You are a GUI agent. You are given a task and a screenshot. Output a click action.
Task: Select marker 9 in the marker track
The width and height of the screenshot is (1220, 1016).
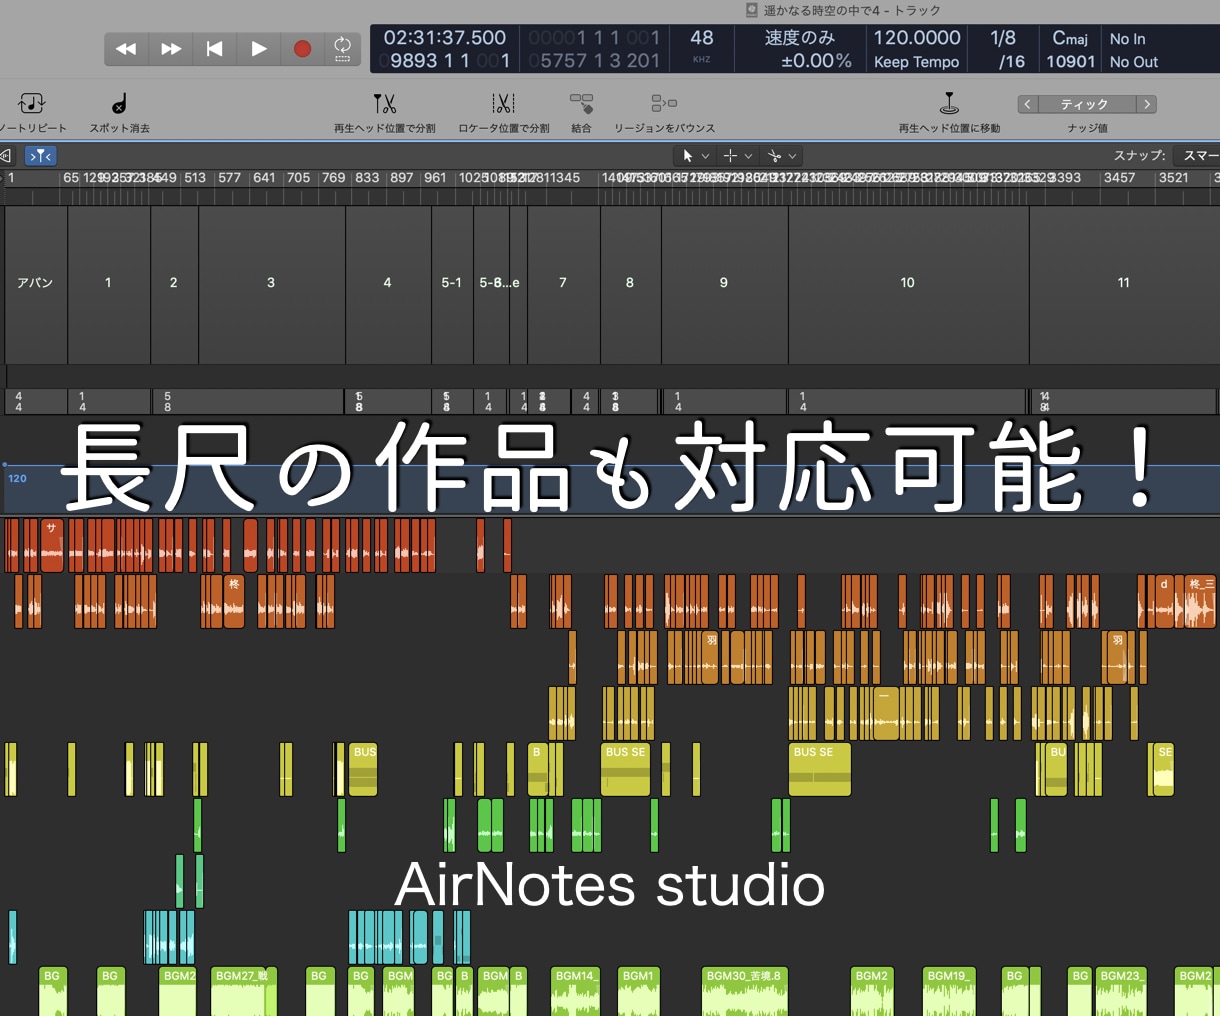pos(724,283)
